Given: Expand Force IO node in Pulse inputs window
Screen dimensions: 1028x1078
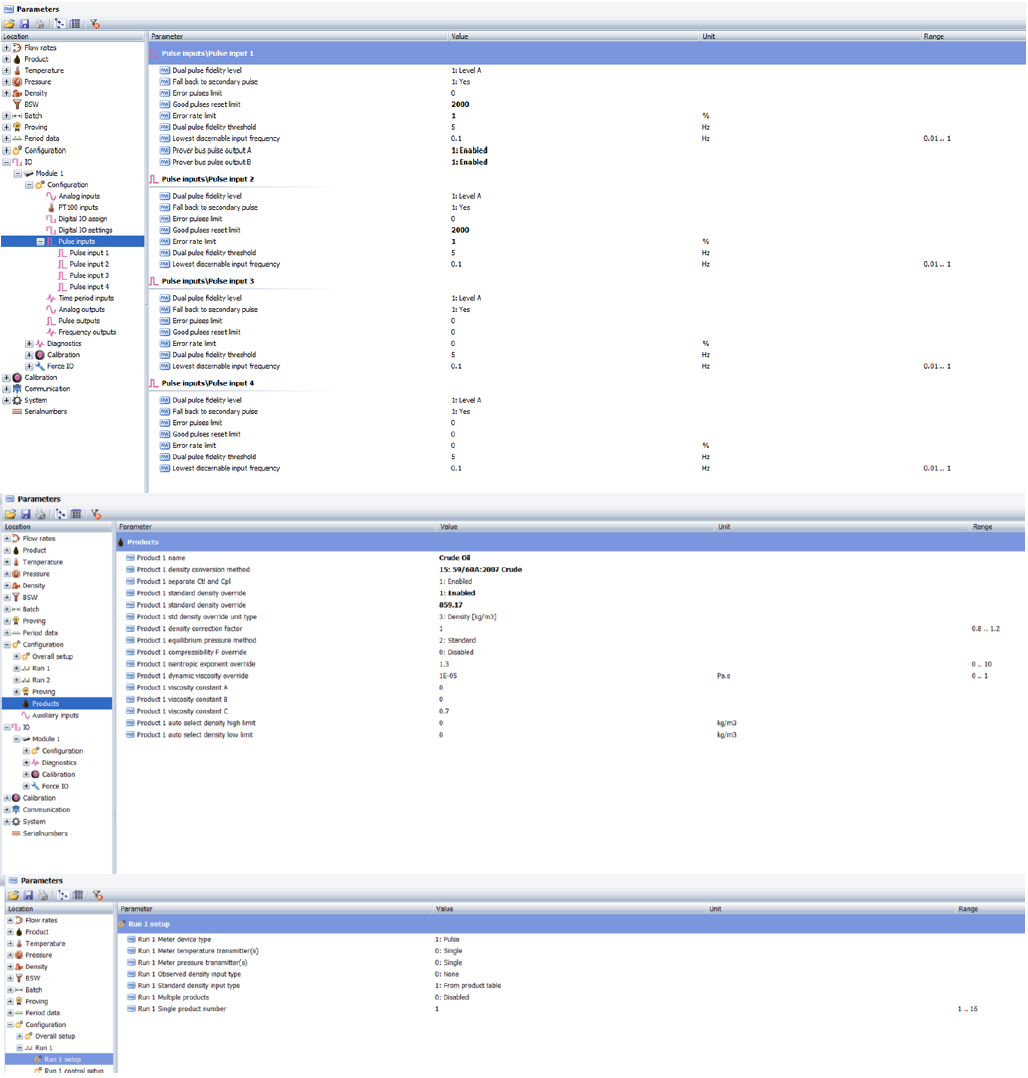Looking at the screenshot, I should click(29, 366).
